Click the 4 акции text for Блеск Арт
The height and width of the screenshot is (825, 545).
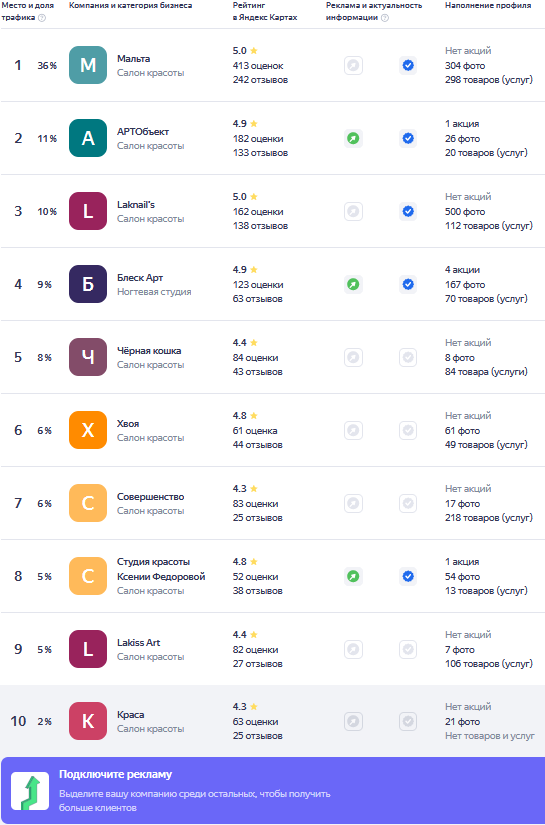462,269
